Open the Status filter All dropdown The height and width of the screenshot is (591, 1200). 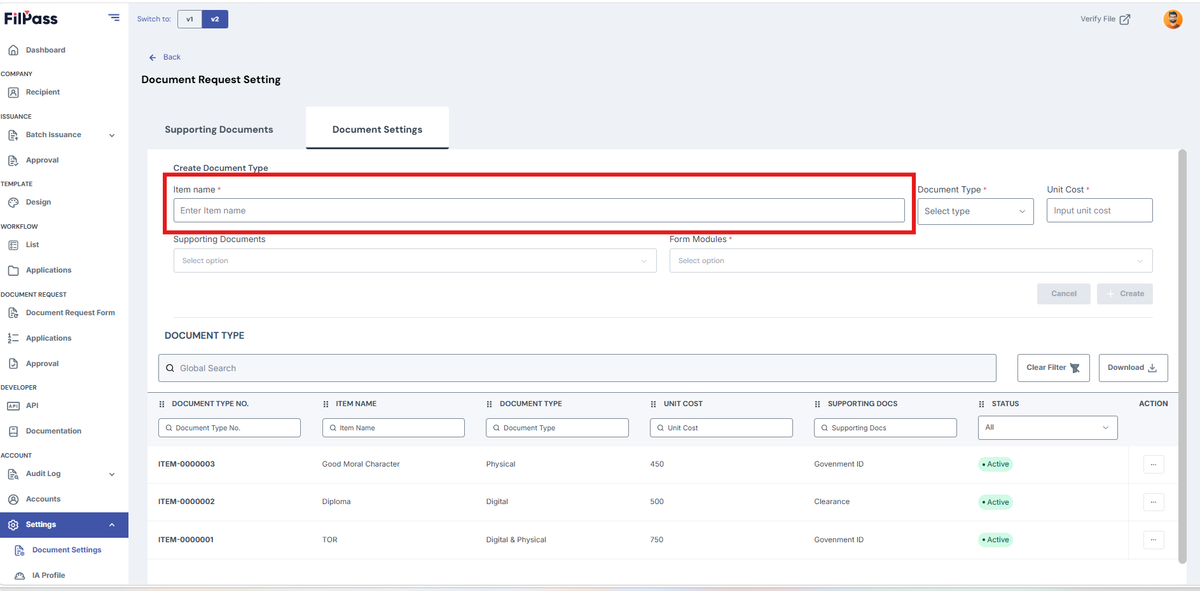tap(1048, 428)
